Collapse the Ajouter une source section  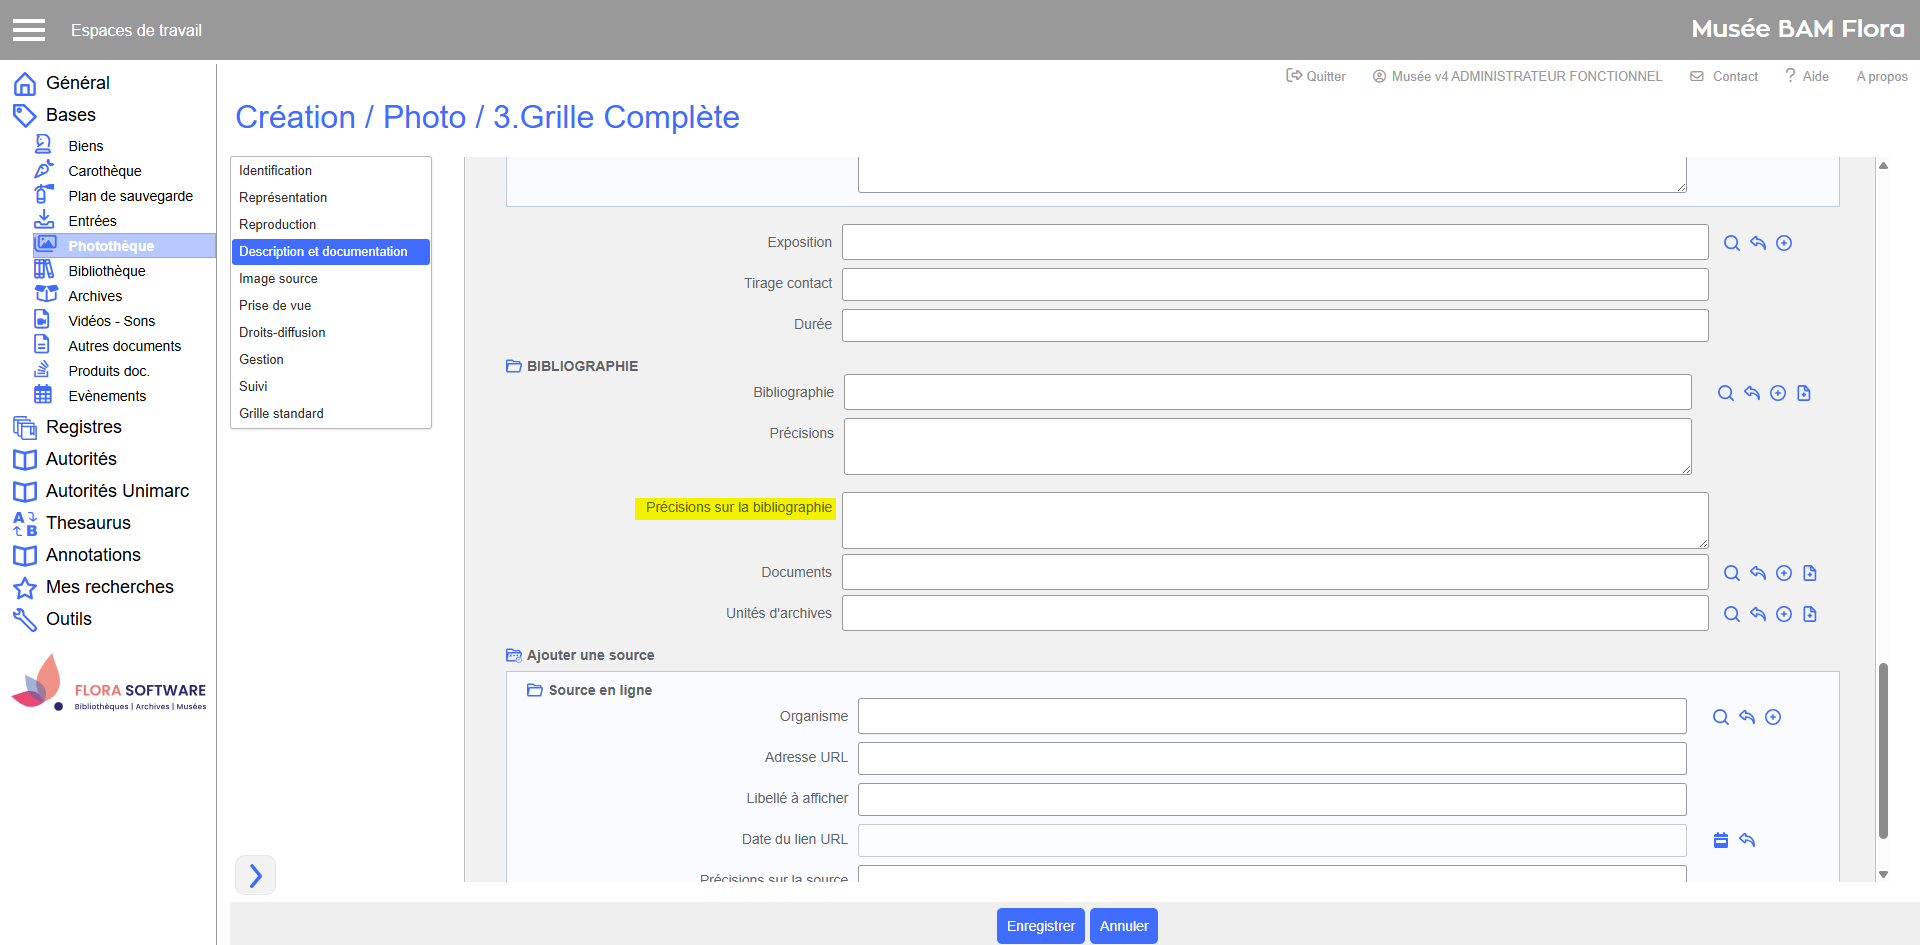pyautogui.click(x=514, y=655)
